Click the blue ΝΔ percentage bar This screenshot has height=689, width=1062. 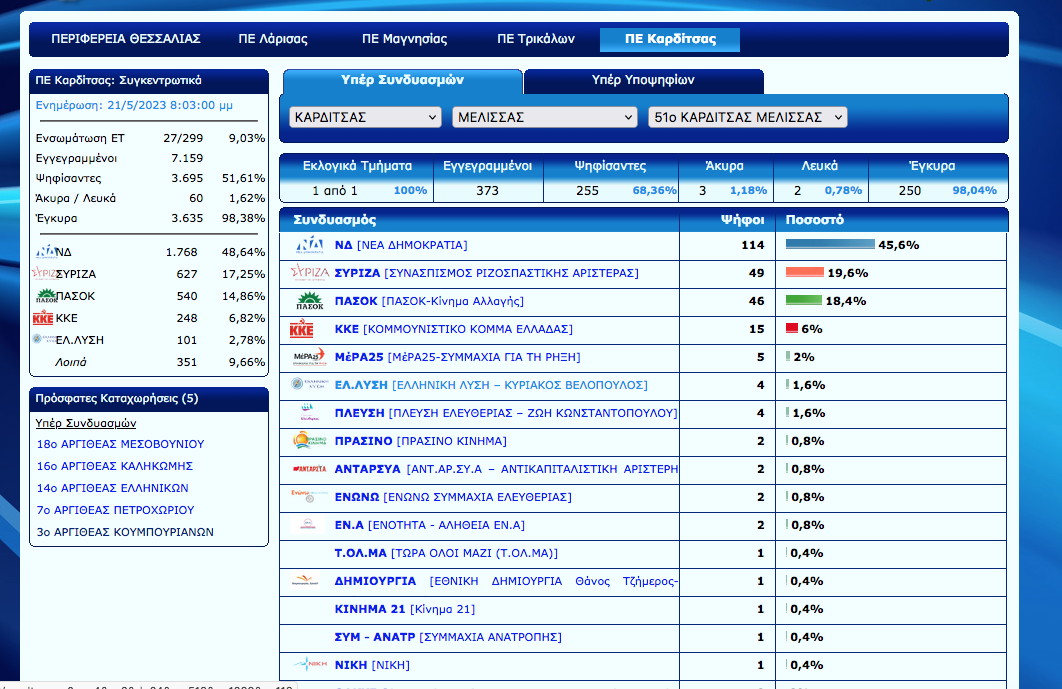(x=830, y=245)
